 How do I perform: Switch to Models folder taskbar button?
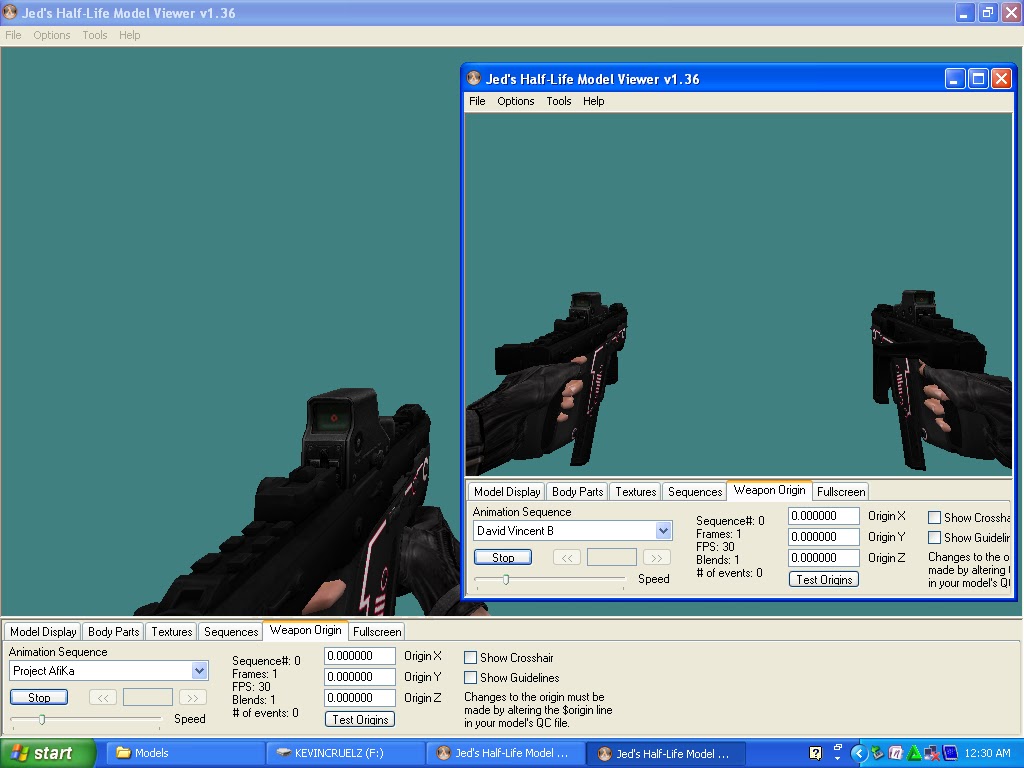(184, 753)
